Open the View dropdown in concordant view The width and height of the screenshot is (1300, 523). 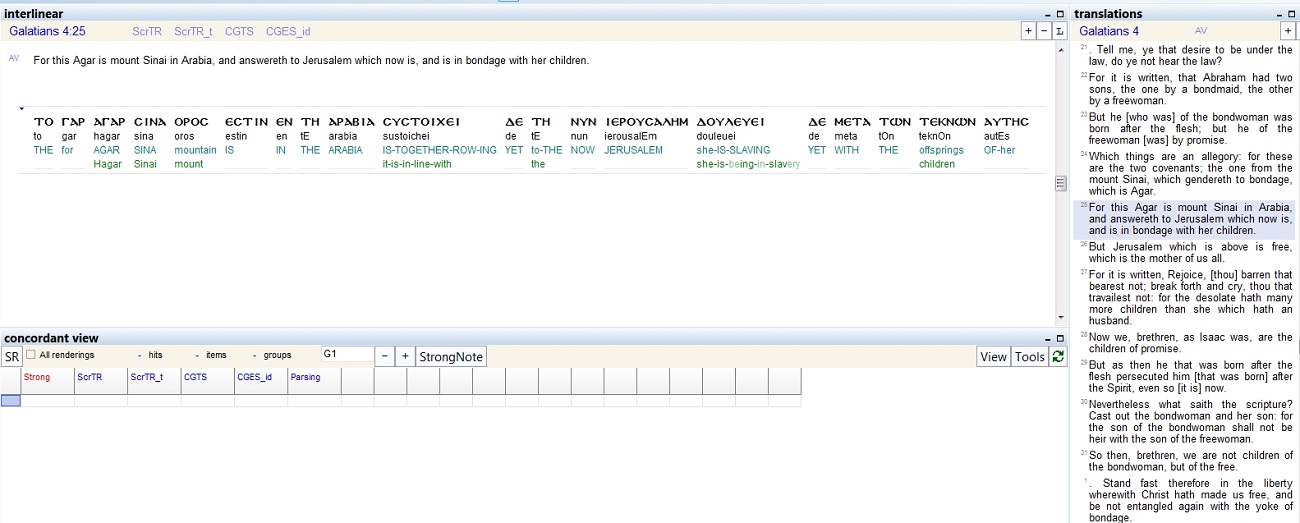[x=993, y=357]
